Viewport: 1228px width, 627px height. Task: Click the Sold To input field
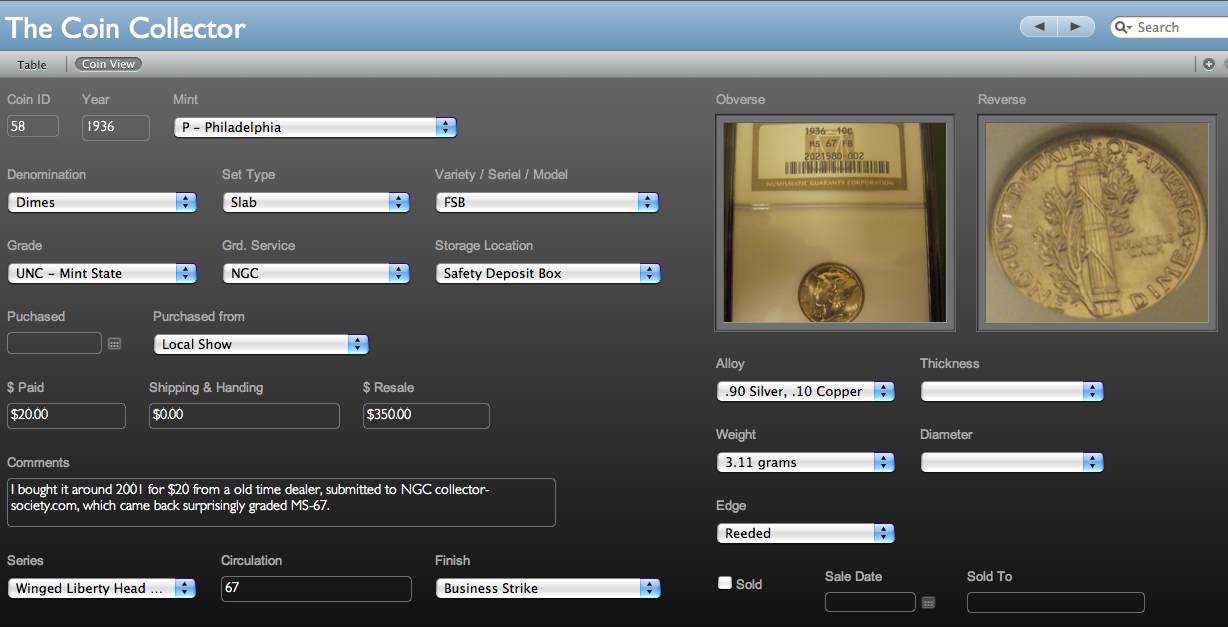click(1055, 602)
